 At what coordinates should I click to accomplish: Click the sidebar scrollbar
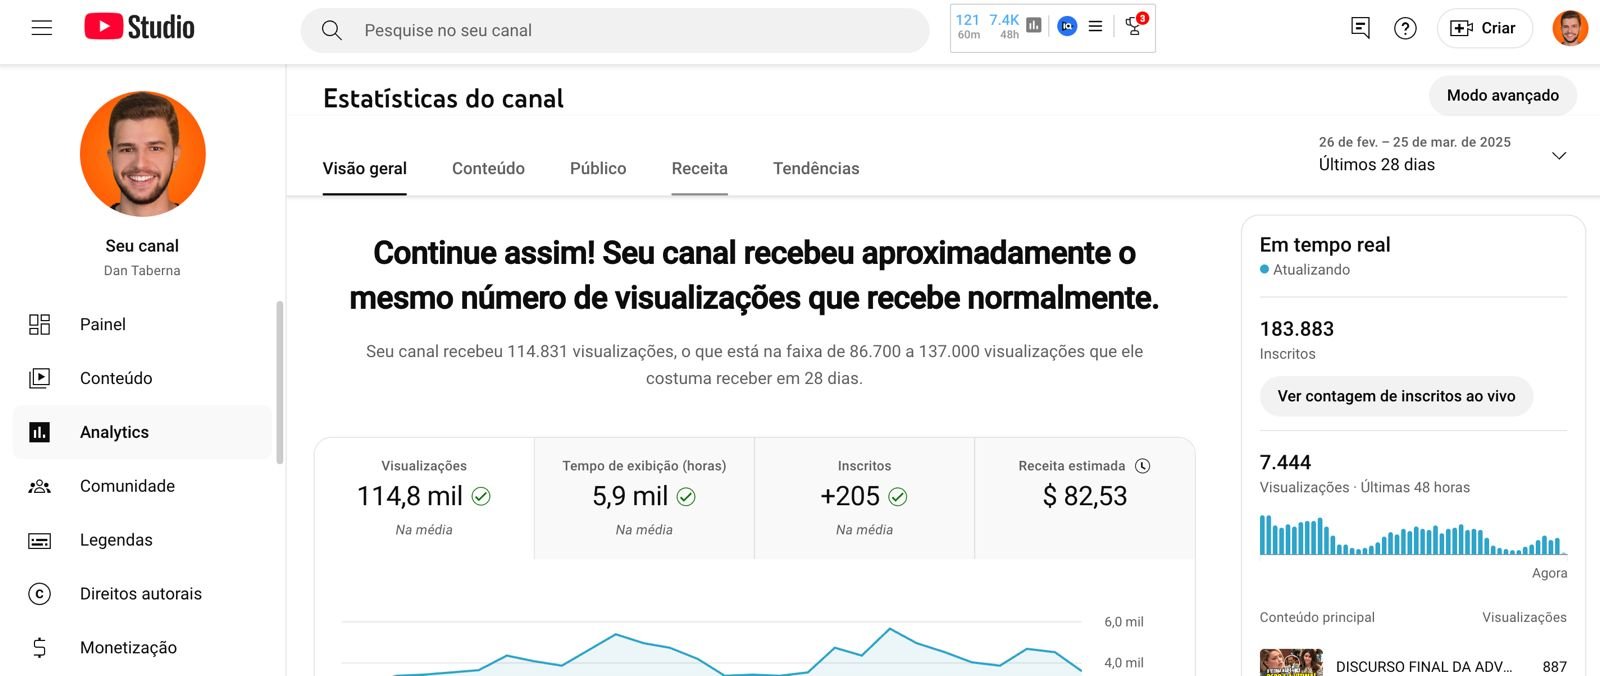[x=280, y=382]
